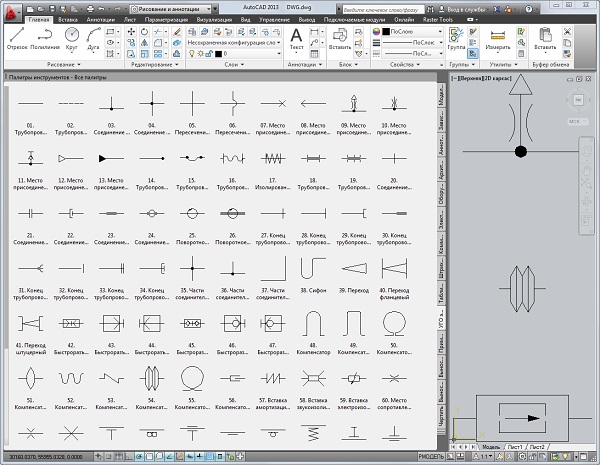This screenshot has width=600, height=465.
Task: Click the Текст annotation tool
Action: [x=297, y=37]
